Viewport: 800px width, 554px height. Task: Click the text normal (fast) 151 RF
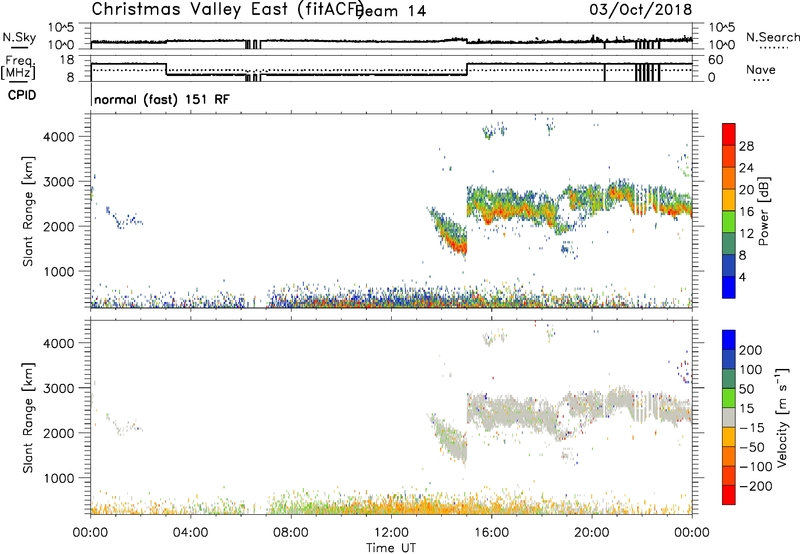tap(162, 99)
